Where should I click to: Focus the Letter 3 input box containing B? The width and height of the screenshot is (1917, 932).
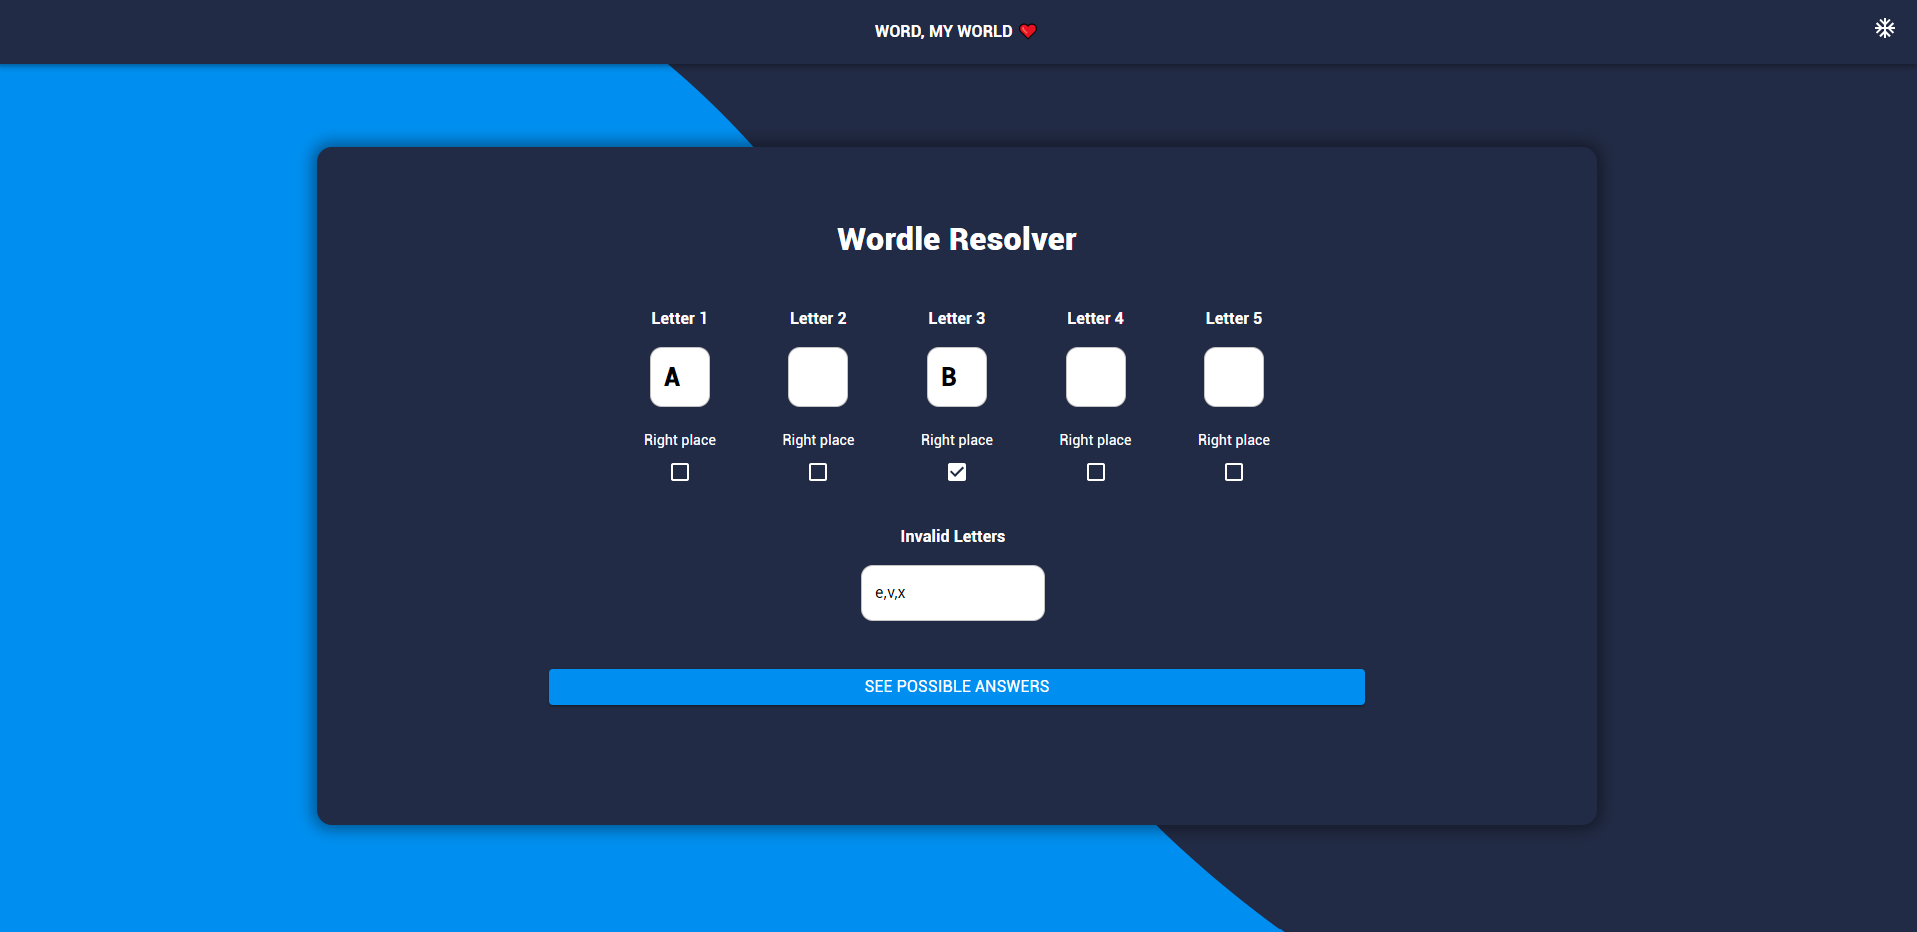tap(957, 377)
